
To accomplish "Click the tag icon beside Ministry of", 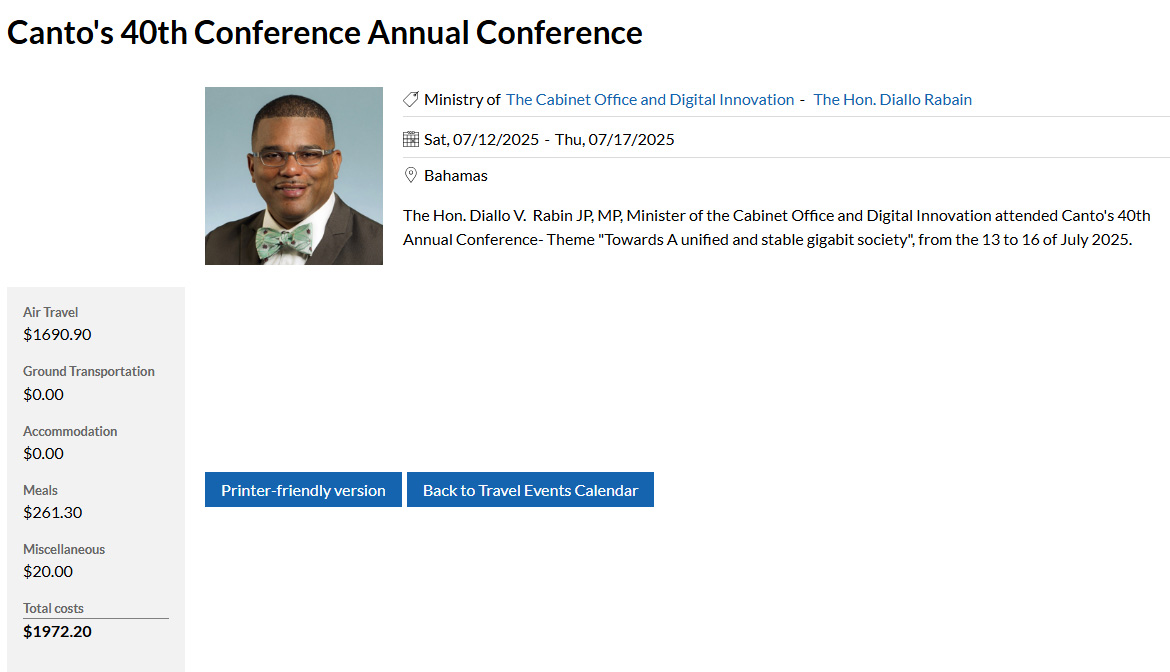I will 411,99.
